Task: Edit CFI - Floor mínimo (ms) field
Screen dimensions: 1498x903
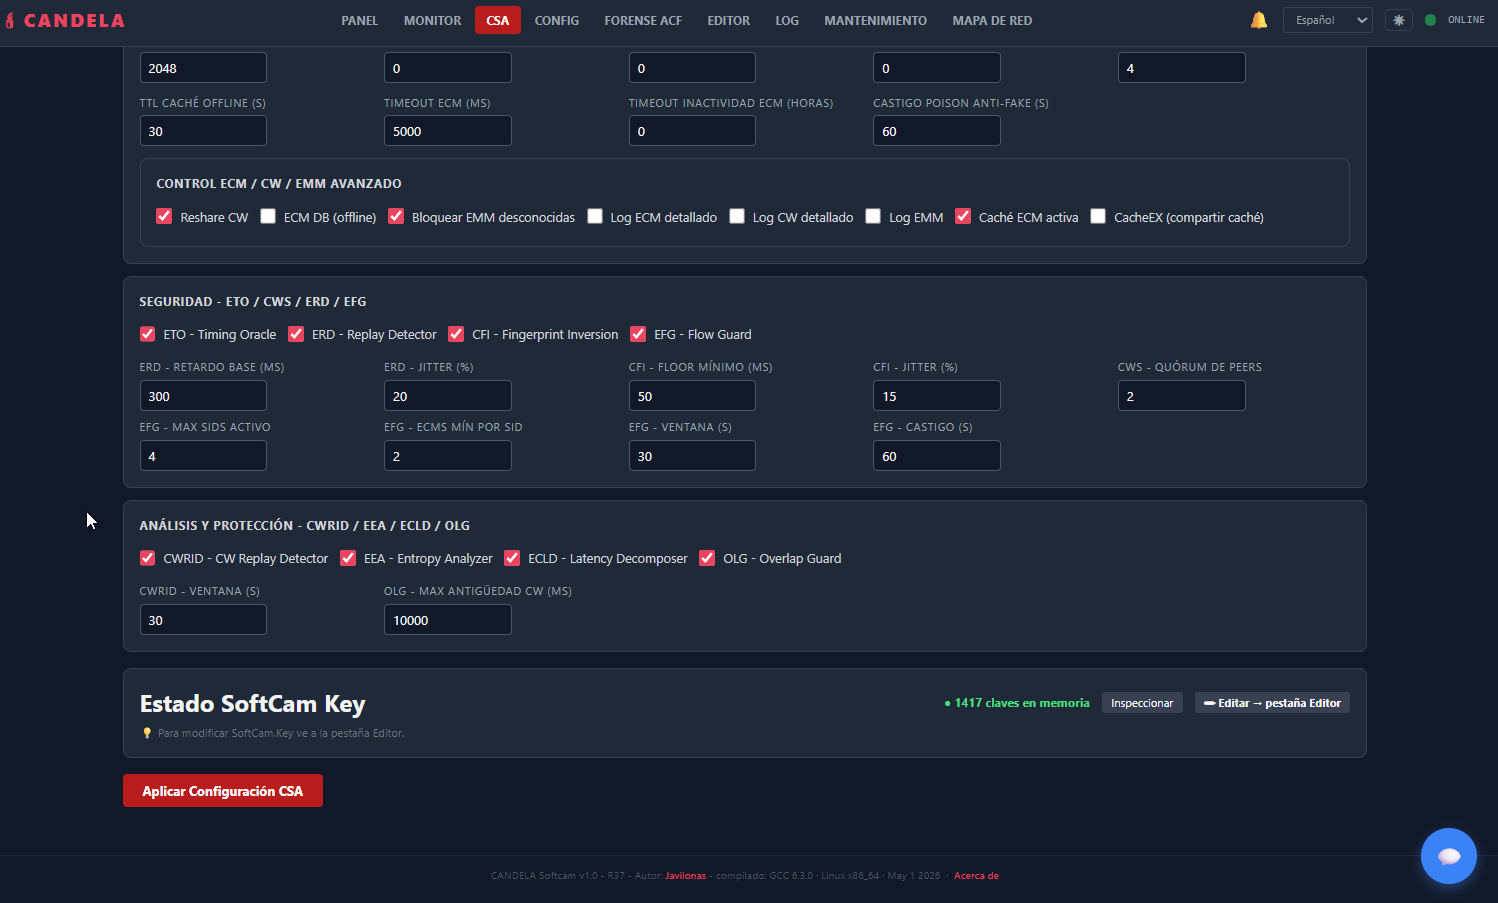Action: click(692, 396)
